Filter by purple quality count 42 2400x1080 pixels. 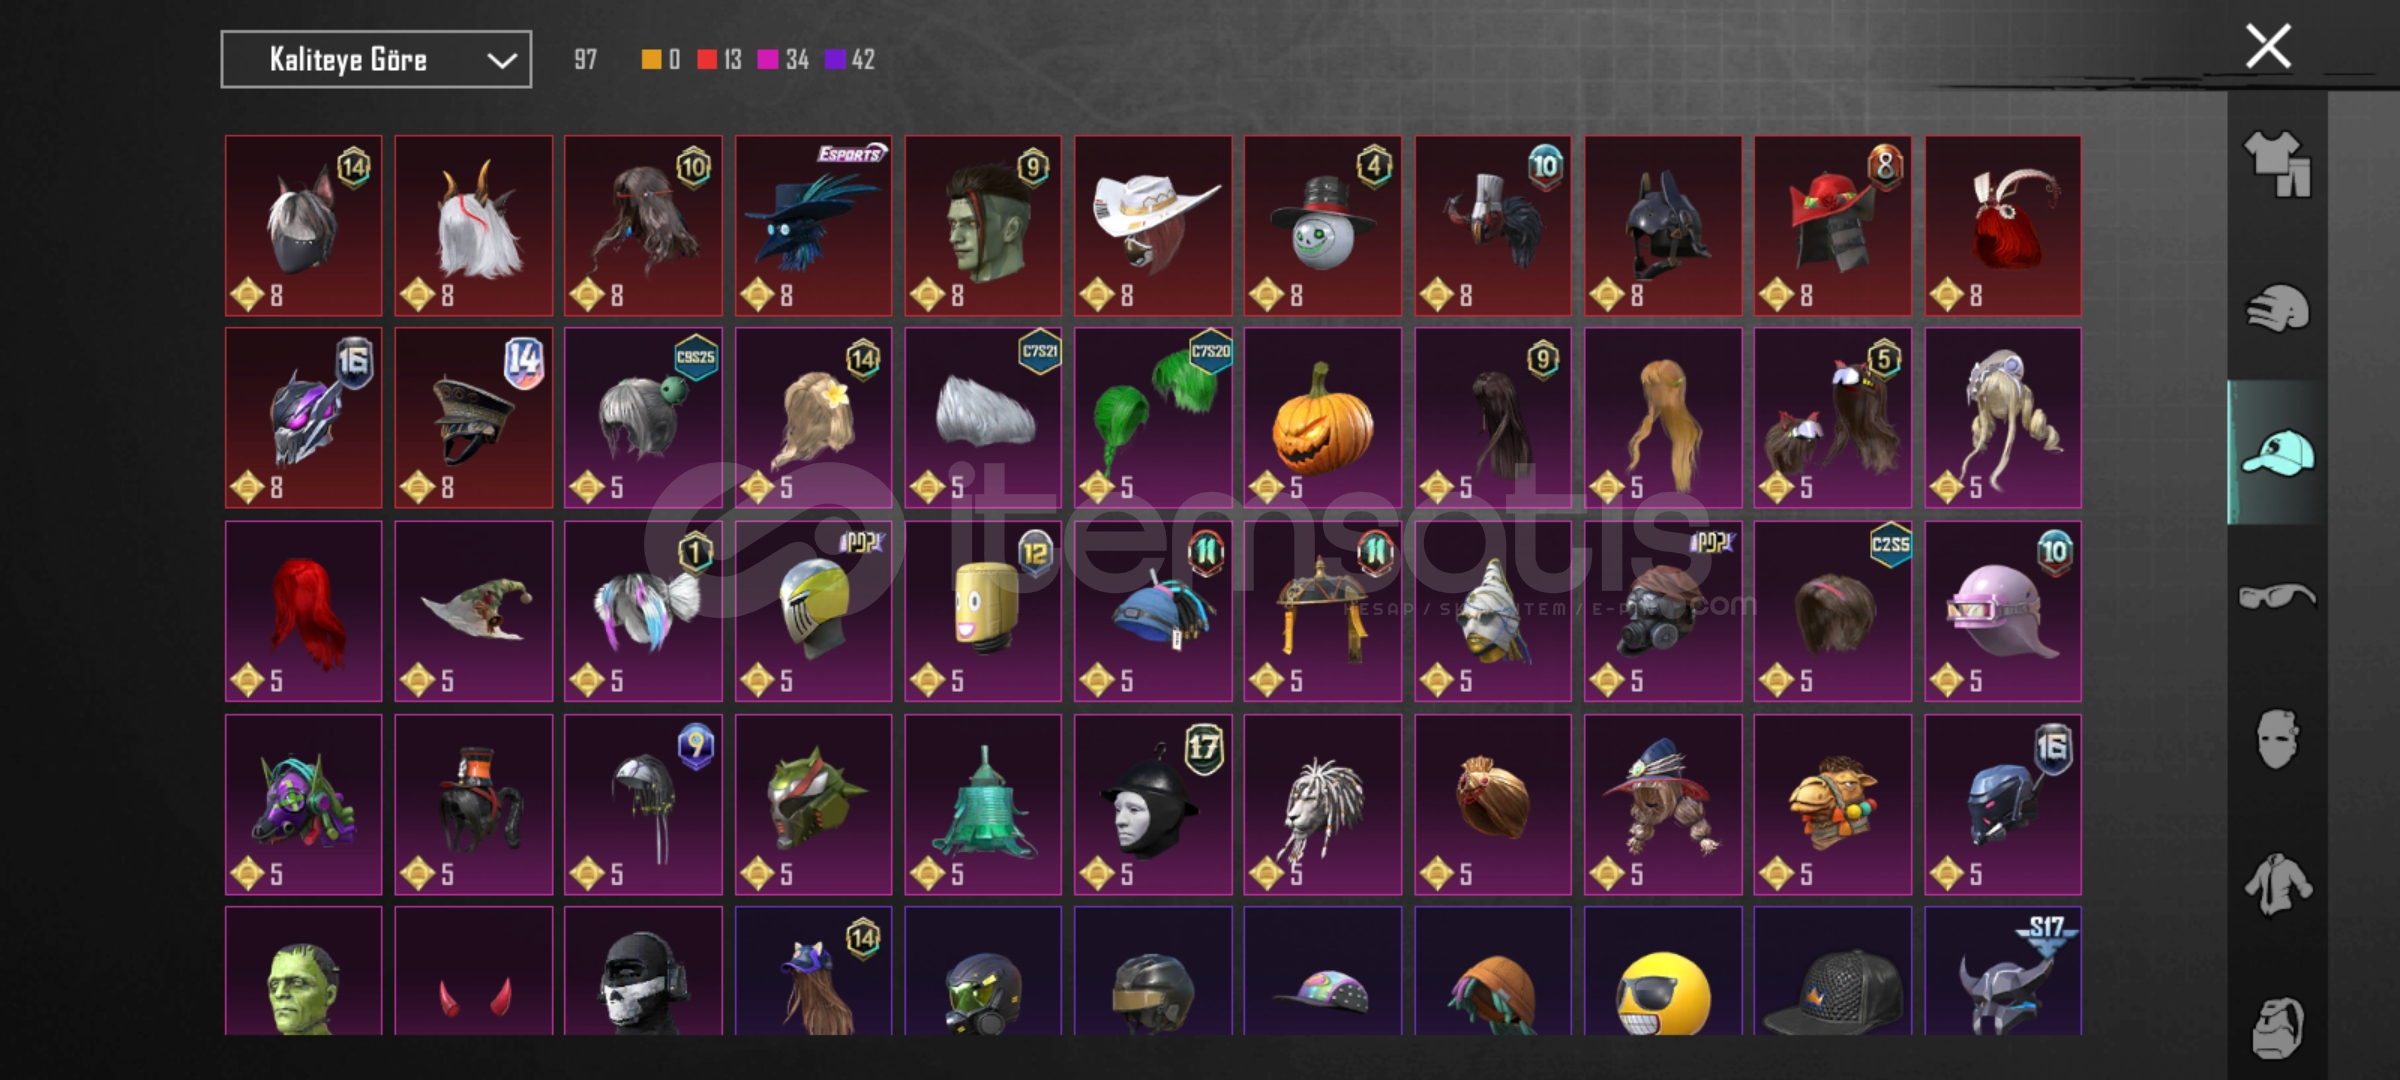[849, 60]
